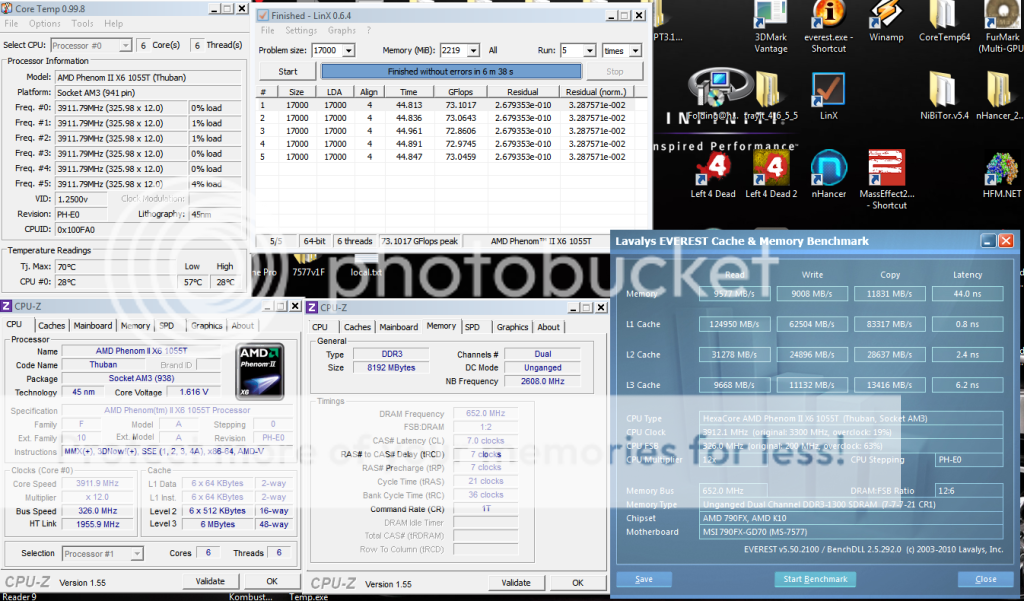Open the 7577v1F desktop item
Viewport: 1024px width, 601px height.
point(308,267)
